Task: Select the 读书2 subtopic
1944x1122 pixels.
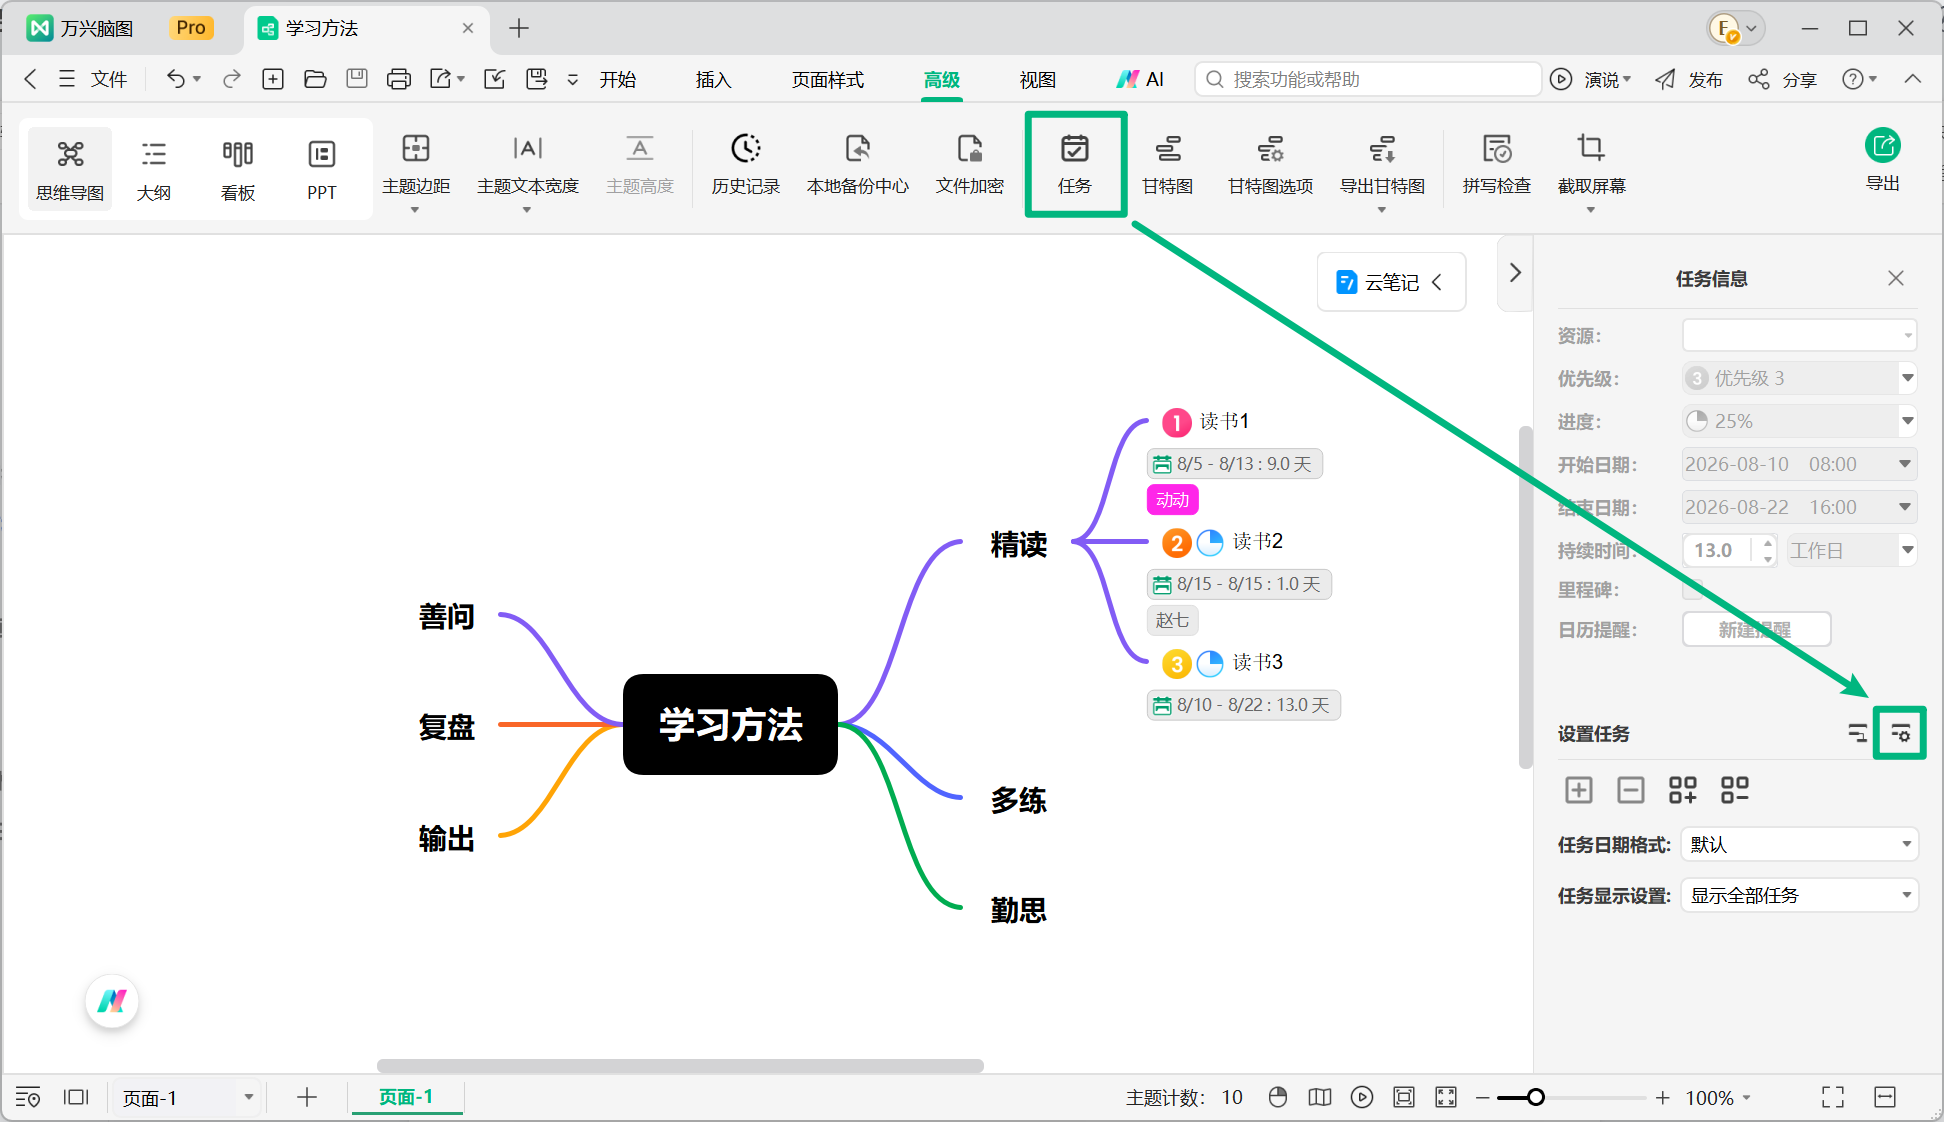Action: tap(1257, 541)
